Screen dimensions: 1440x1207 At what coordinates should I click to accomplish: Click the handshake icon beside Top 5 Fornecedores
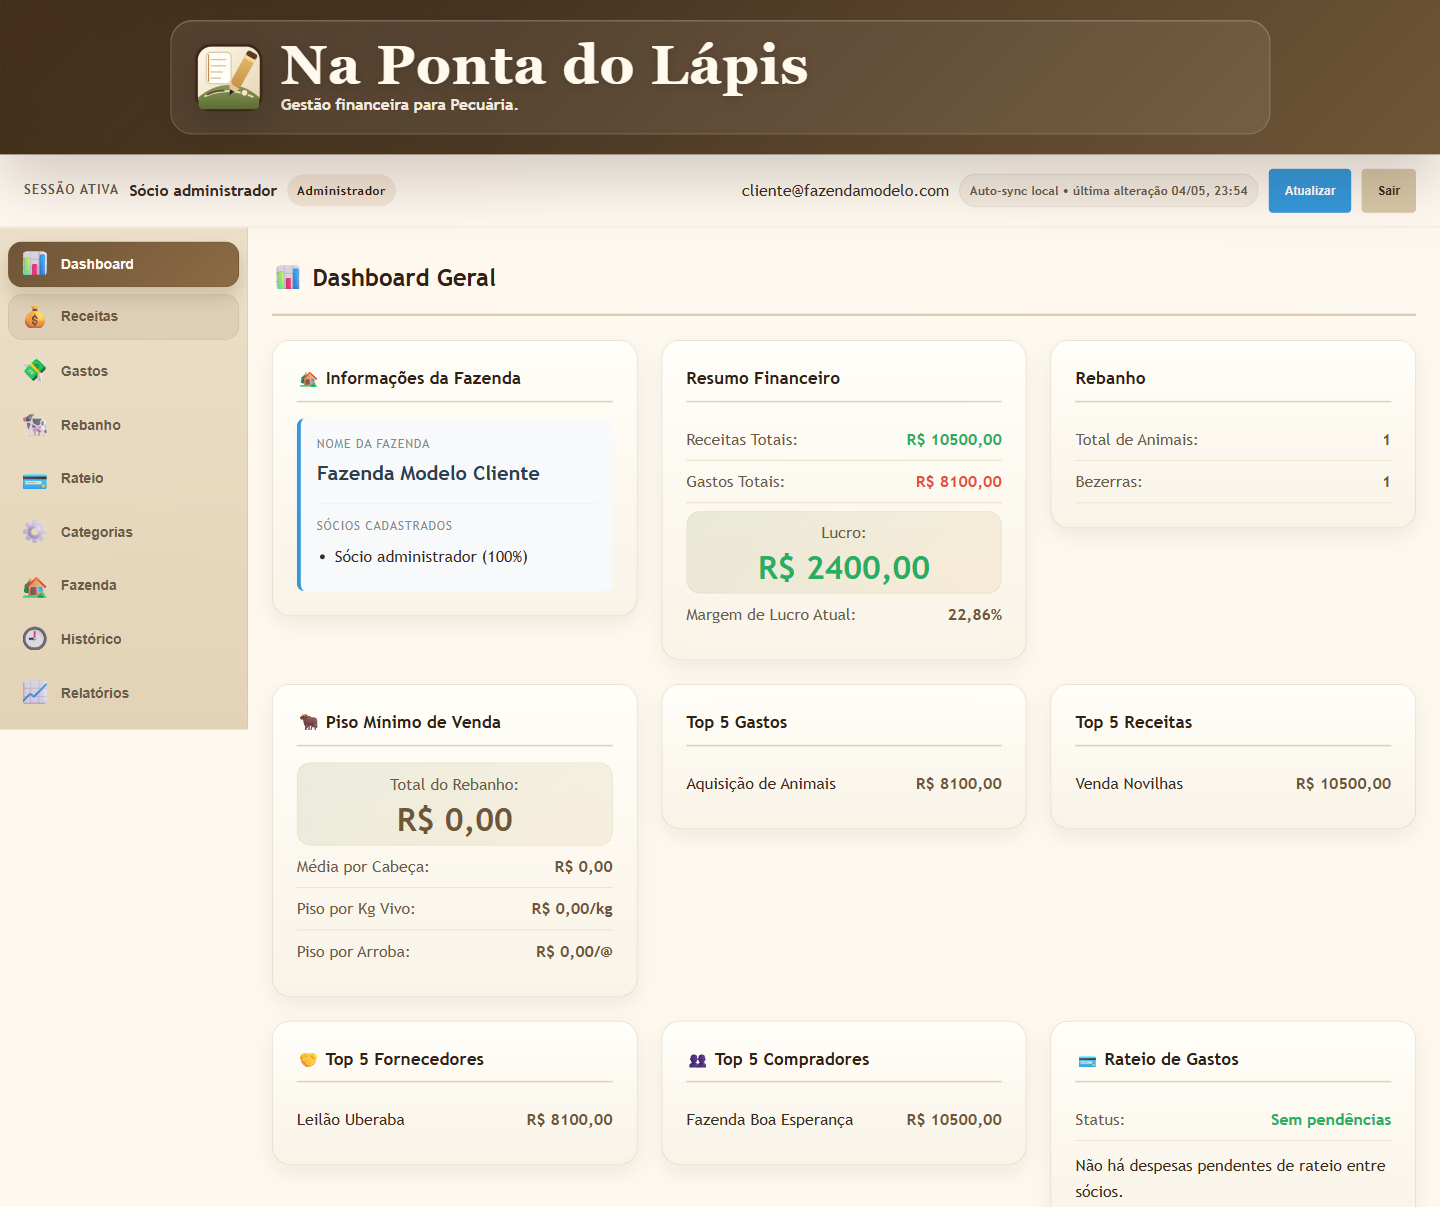click(308, 1059)
